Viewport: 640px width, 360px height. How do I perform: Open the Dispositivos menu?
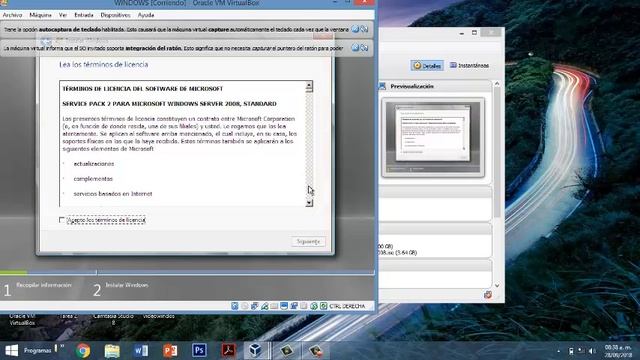pos(116,15)
